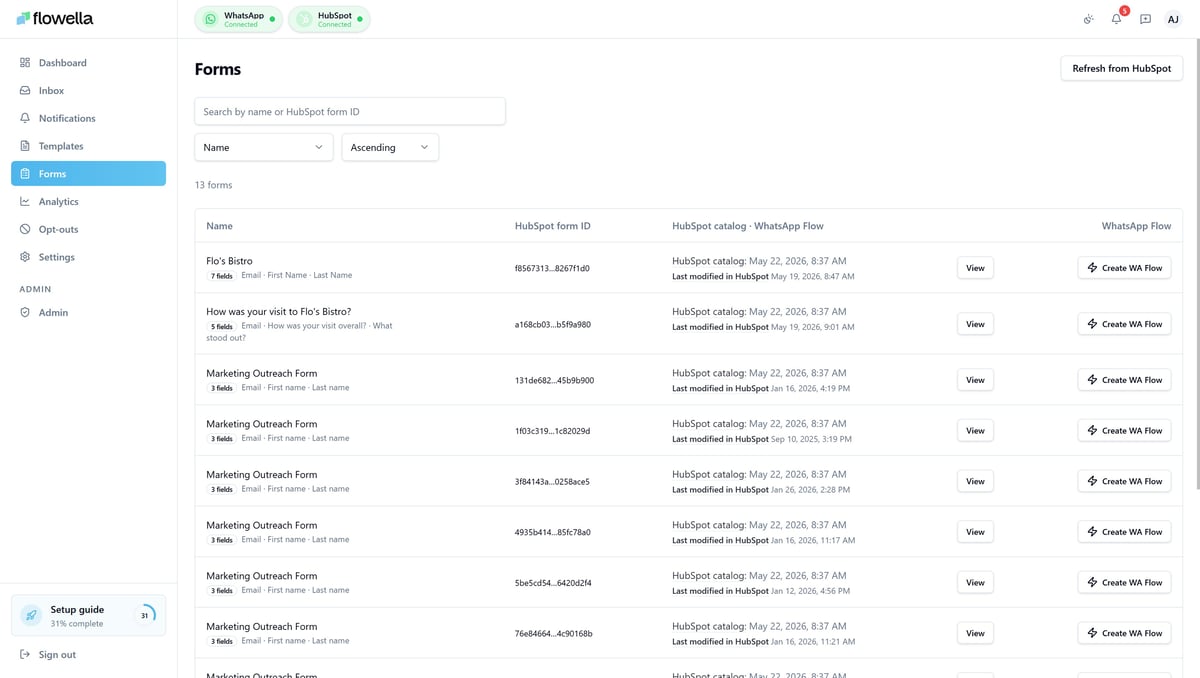This screenshot has width=1200, height=678.
Task: Click the Setup guide rocket icon
Action: (31, 615)
